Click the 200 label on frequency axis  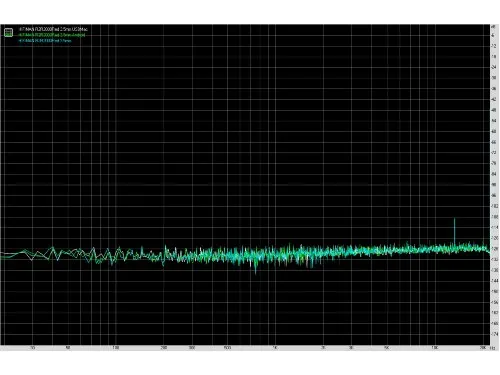pyautogui.click(x=164, y=348)
